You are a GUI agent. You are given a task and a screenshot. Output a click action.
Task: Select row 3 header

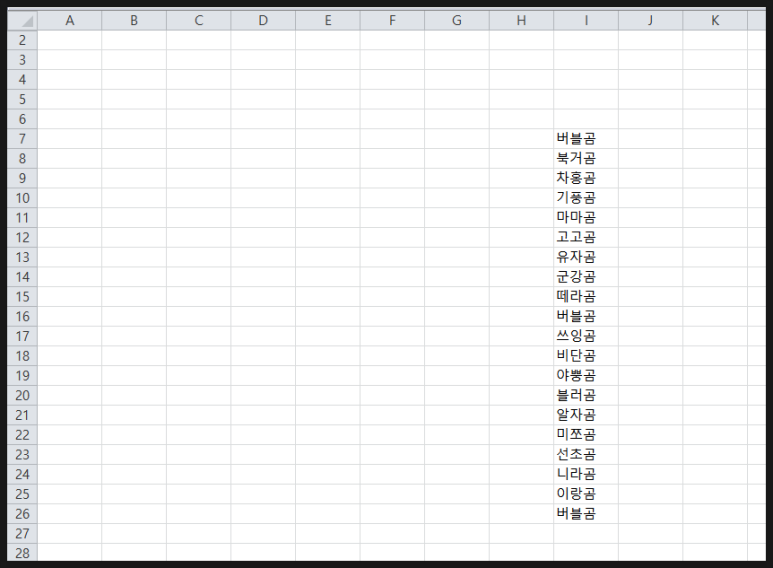click(x=22, y=60)
